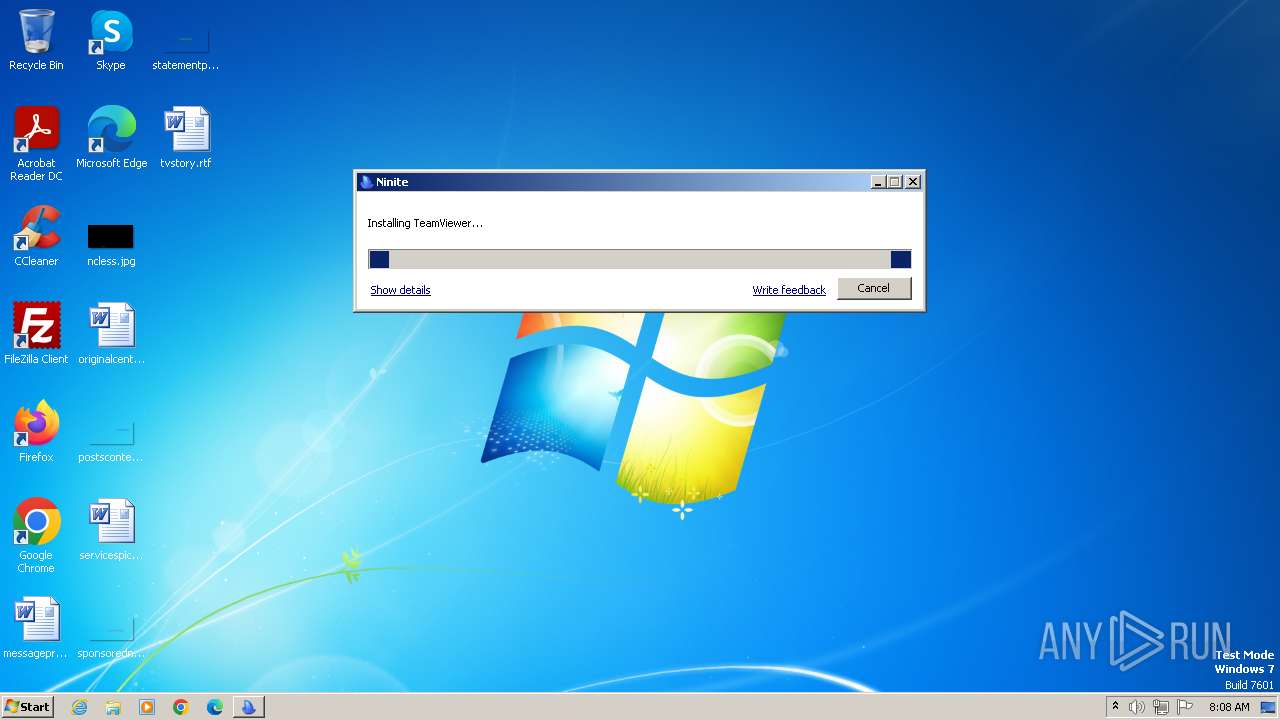Open the Write feedback link
Viewport: 1280px width, 720px height.
789,290
